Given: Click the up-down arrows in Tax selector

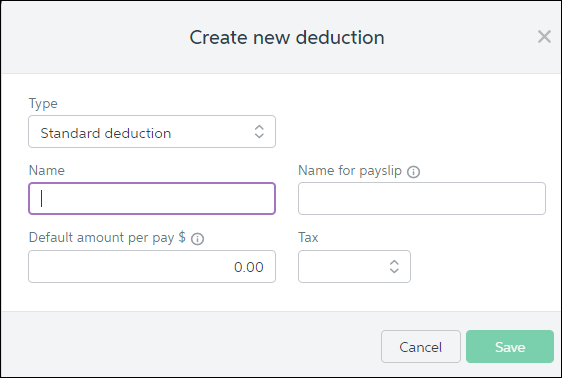Looking at the screenshot, I should point(394,267).
